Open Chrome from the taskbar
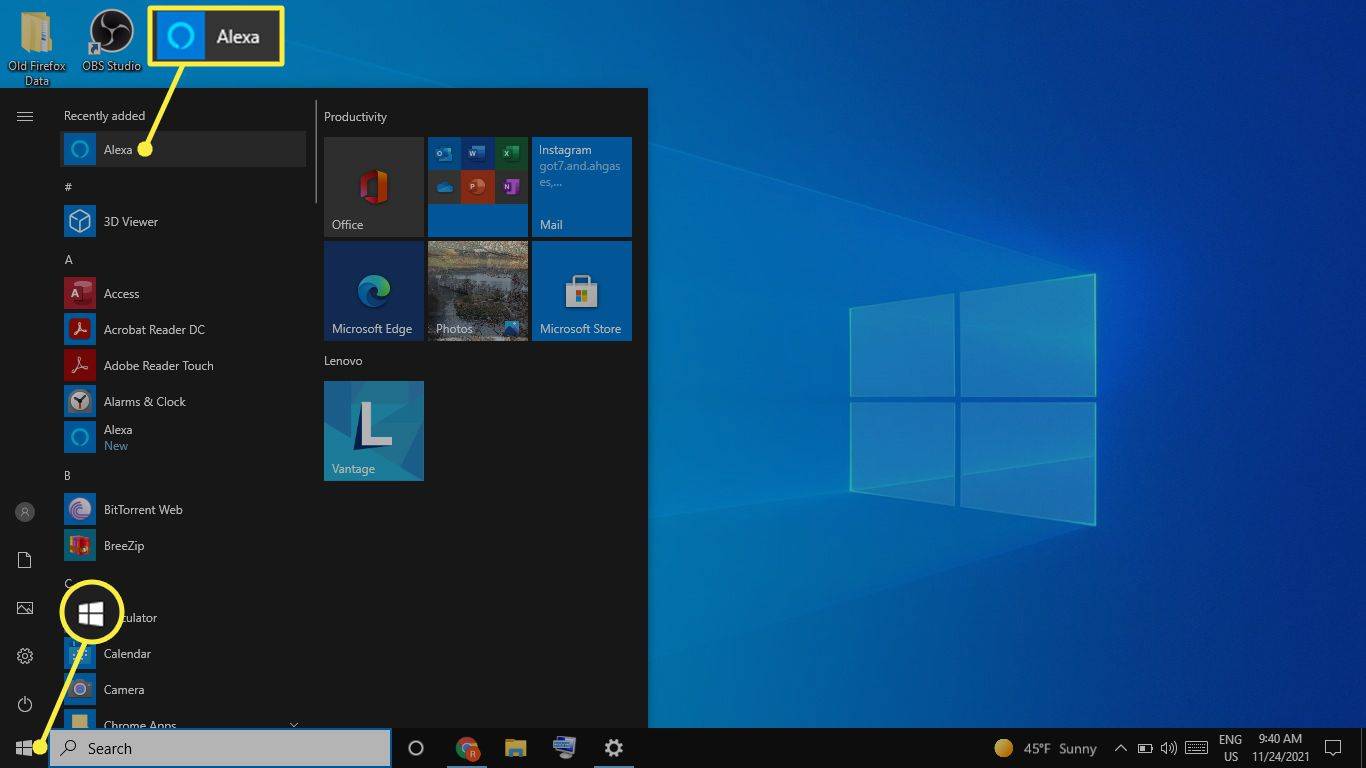This screenshot has height=768, width=1366. tap(467, 748)
